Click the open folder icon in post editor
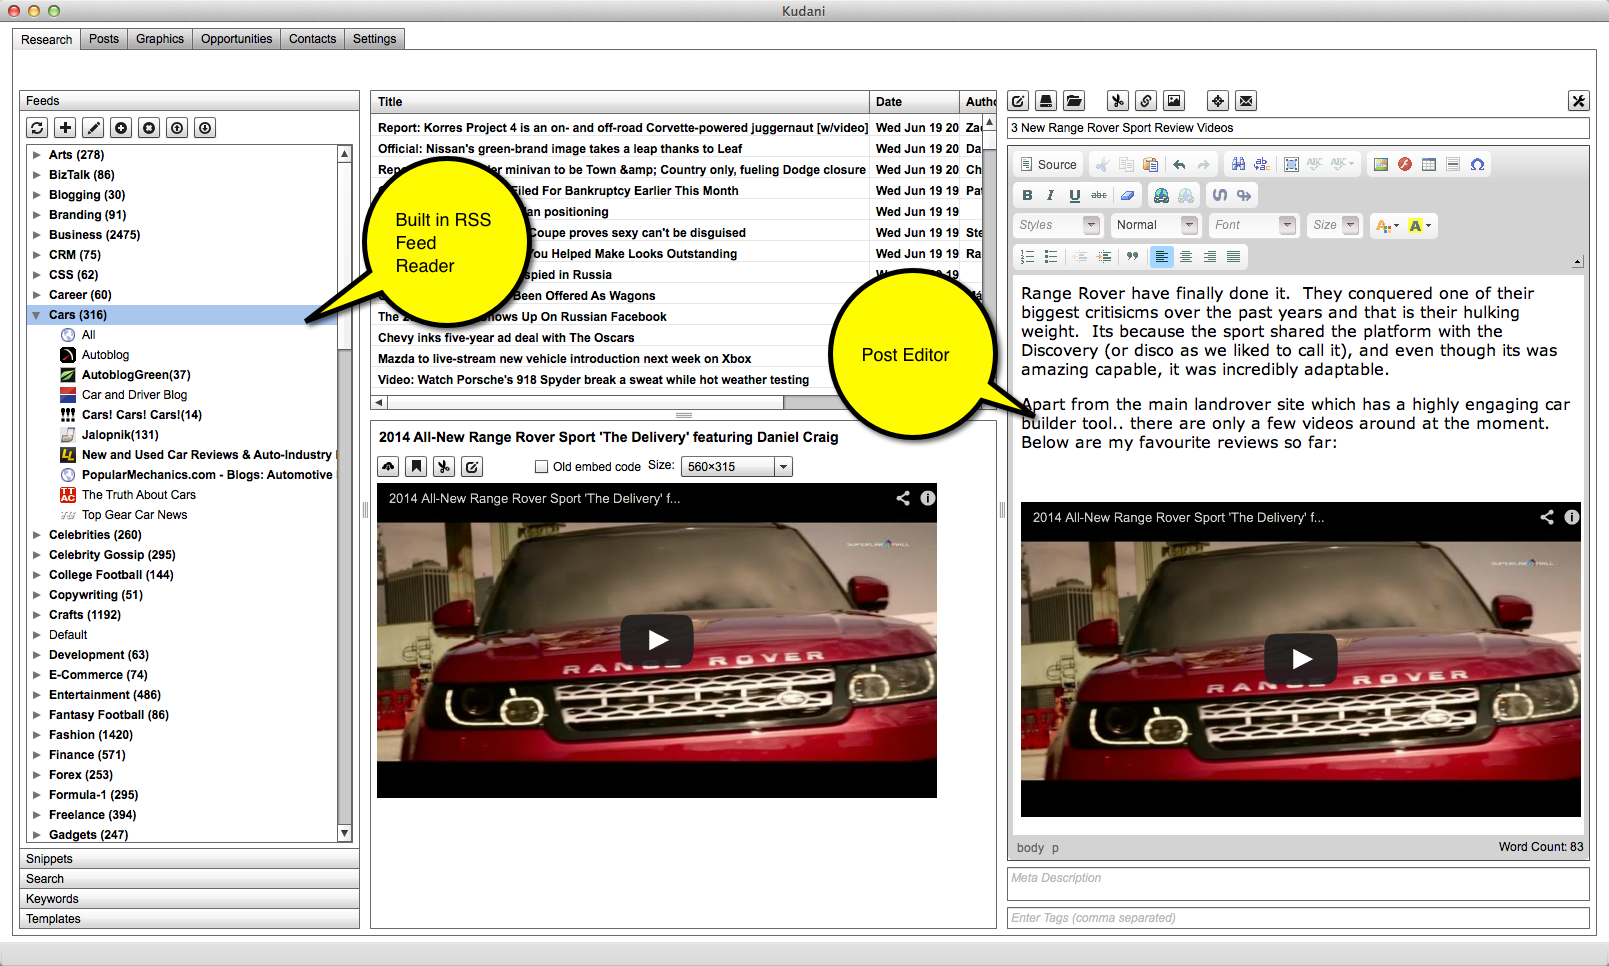 1074,101
